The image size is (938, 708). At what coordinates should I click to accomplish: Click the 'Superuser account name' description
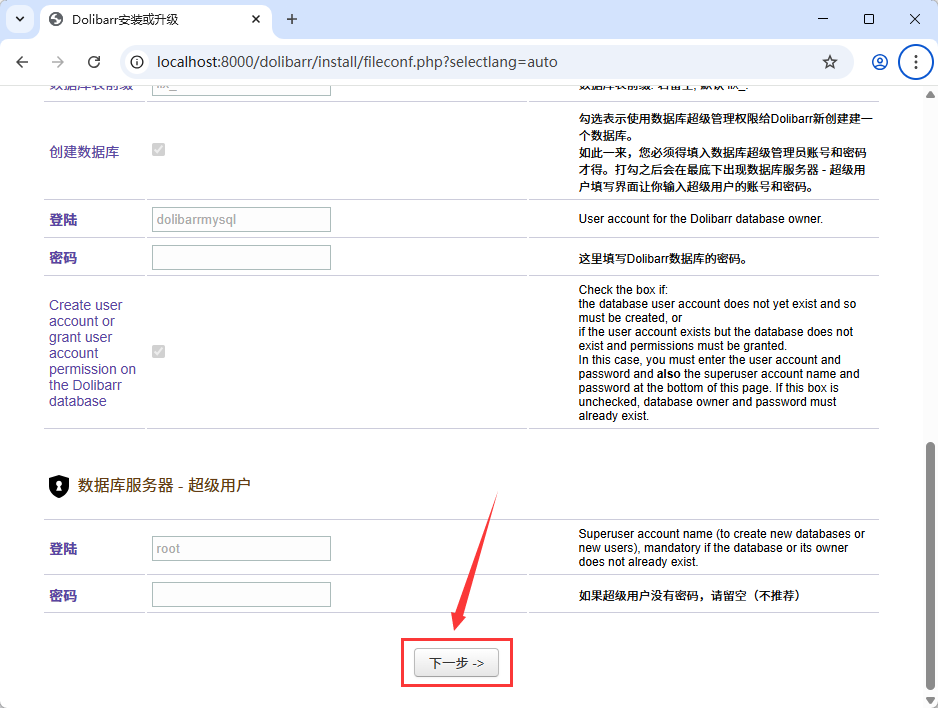[721, 548]
